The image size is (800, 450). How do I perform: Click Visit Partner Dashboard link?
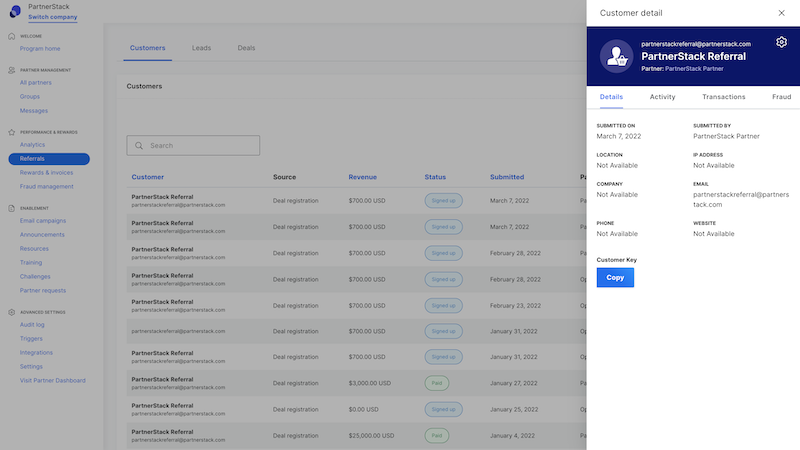point(53,381)
